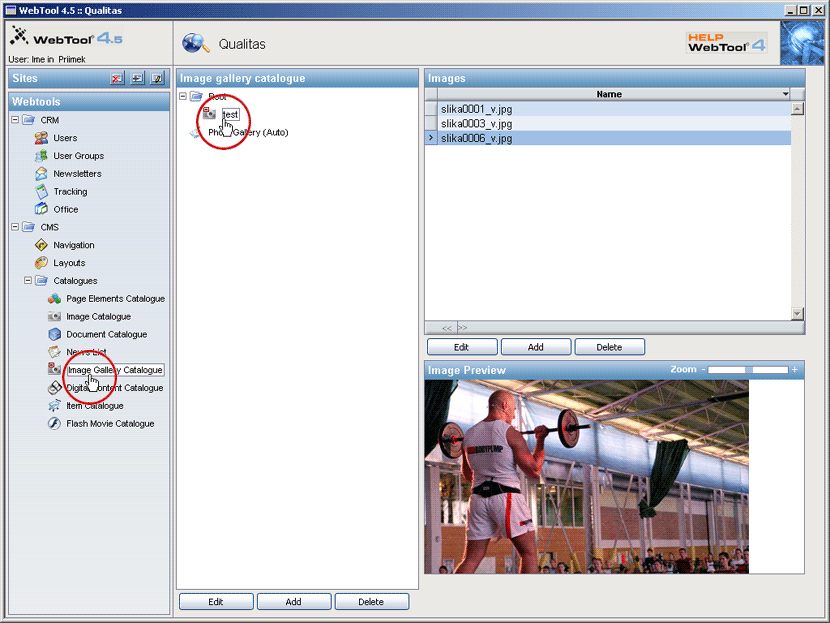
Task: Click the Tracking icon in Webtools
Action: coord(41,192)
